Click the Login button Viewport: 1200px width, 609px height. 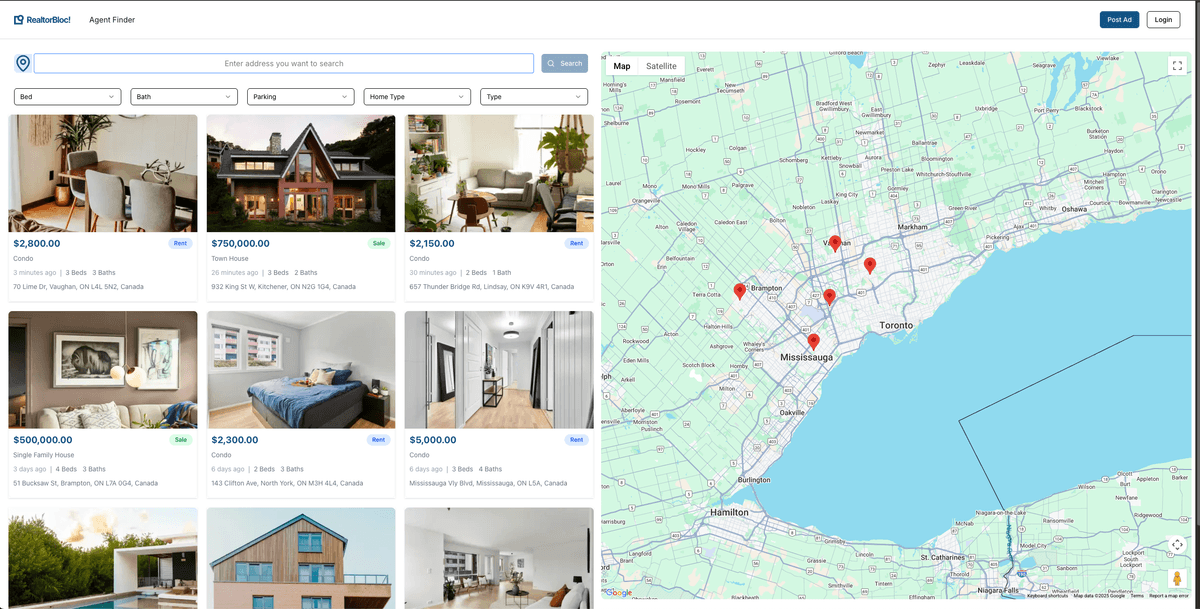click(1163, 20)
